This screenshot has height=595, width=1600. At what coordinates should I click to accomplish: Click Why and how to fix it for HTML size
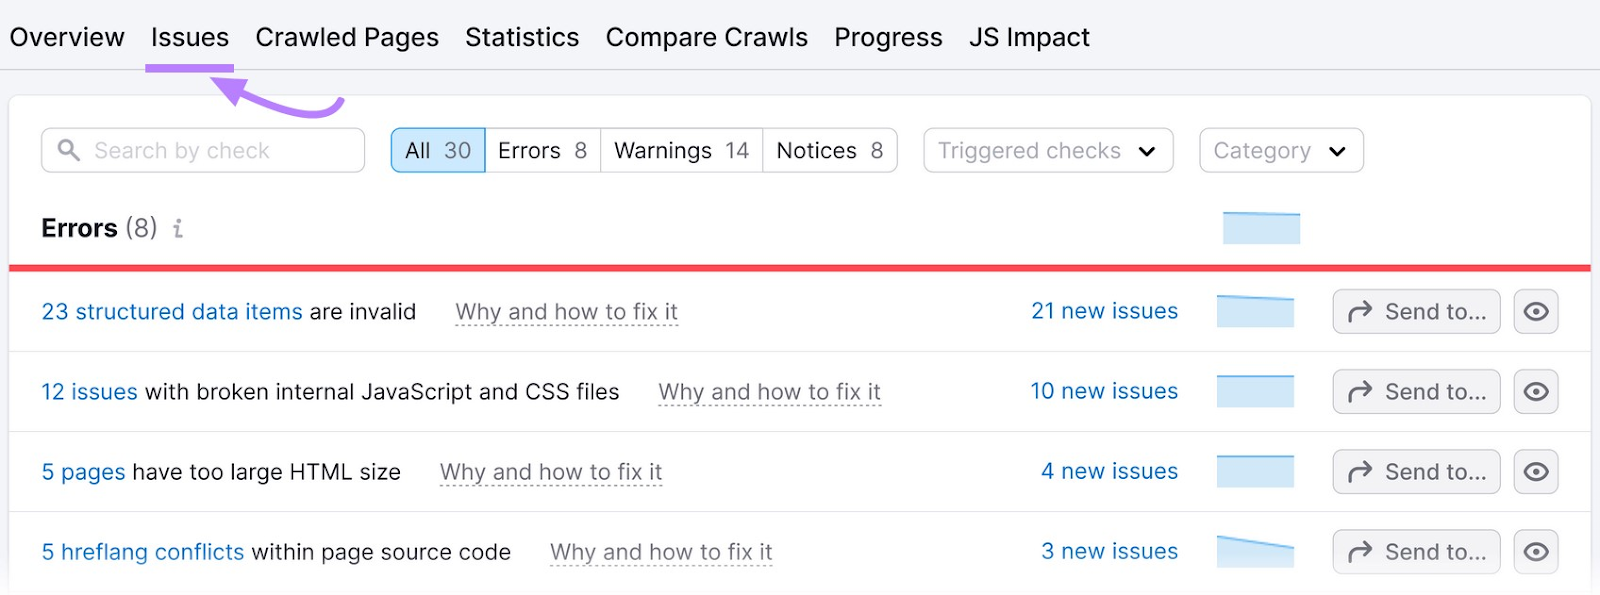(x=551, y=471)
